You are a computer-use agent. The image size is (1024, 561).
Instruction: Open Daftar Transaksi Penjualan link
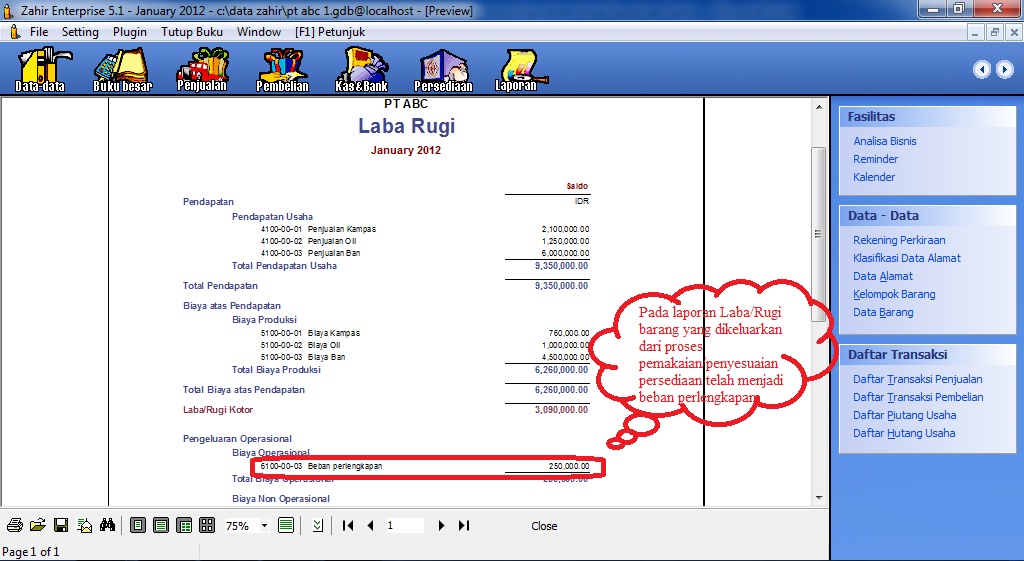(x=917, y=379)
